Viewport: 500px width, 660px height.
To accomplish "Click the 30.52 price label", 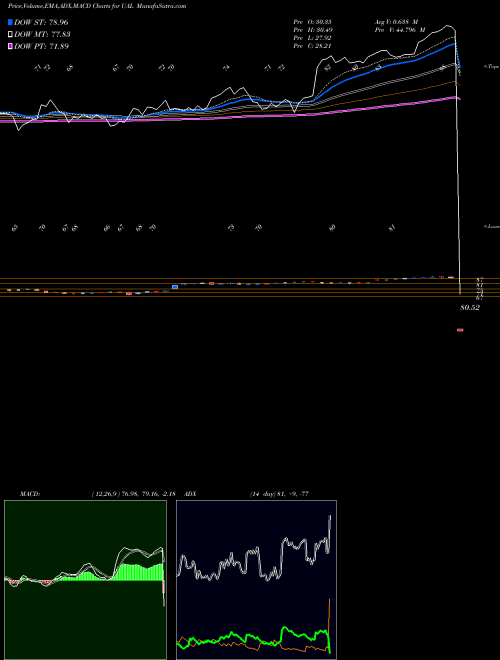I will [470, 307].
